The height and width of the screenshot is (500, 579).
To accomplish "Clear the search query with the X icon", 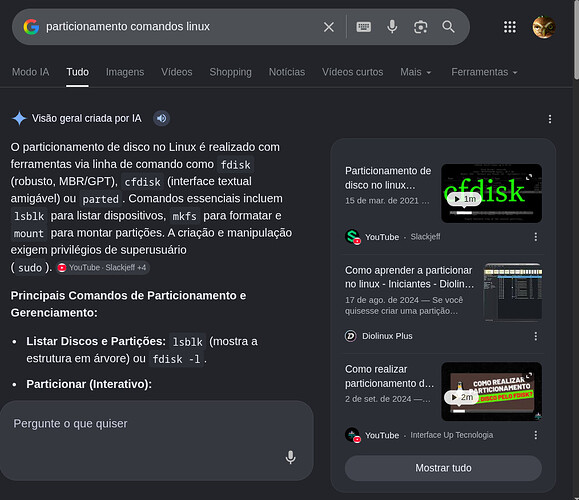I will (329, 27).
